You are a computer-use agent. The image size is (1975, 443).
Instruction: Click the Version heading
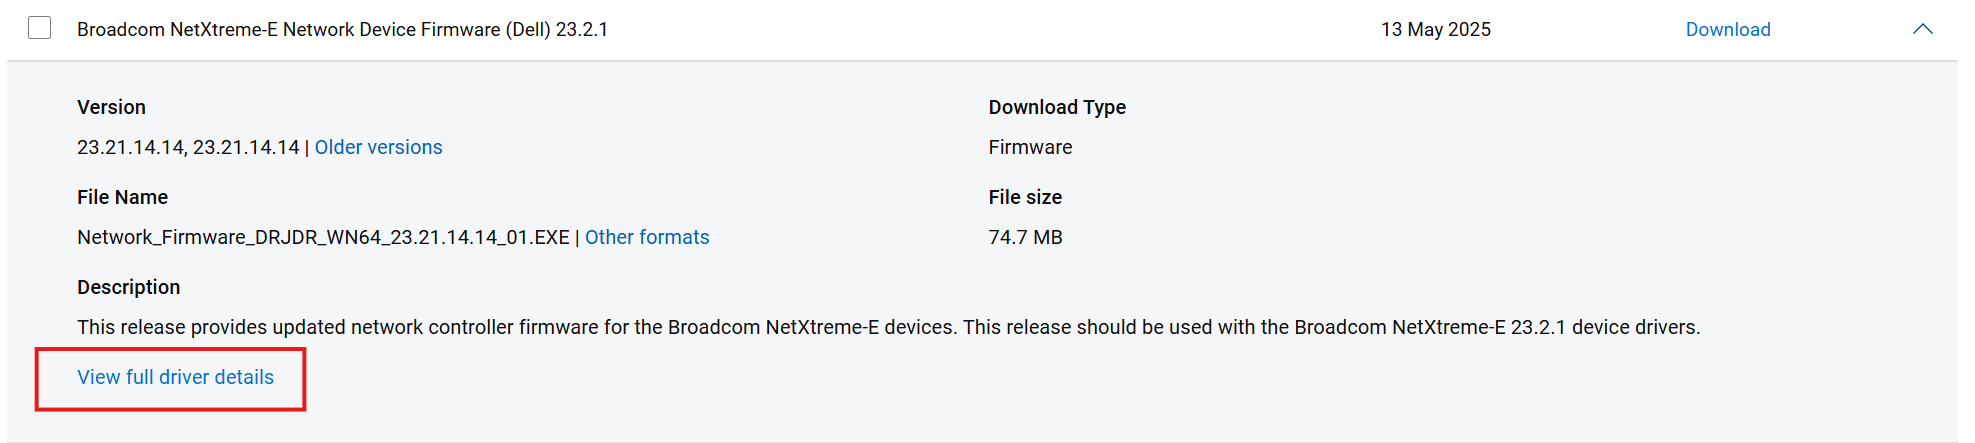click(111, 107)
